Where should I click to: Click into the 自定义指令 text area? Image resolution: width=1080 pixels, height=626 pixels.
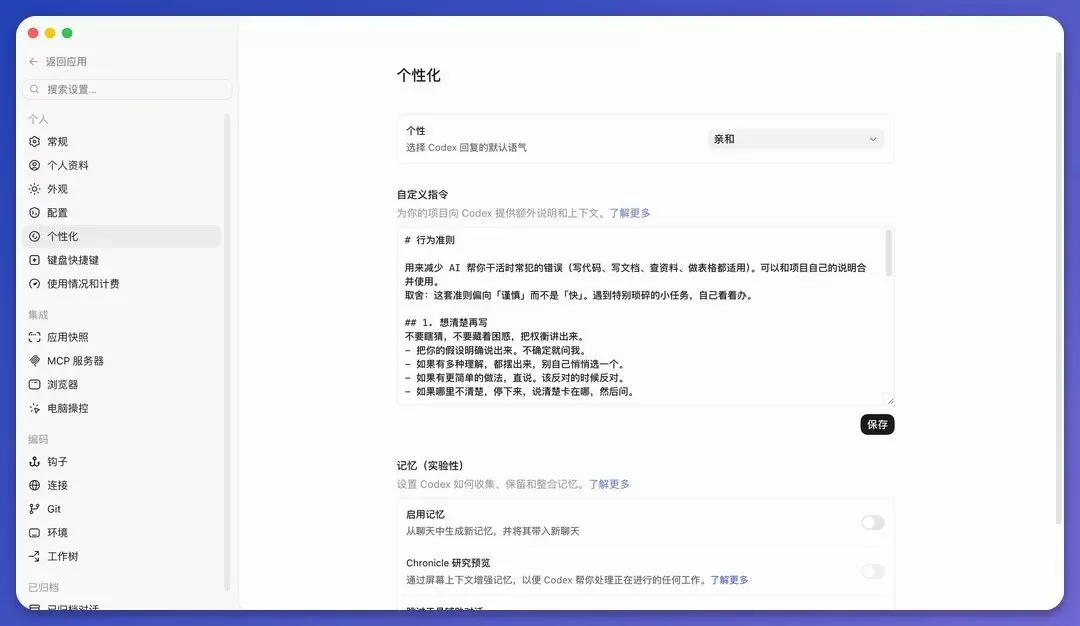[x=645, y=315]
